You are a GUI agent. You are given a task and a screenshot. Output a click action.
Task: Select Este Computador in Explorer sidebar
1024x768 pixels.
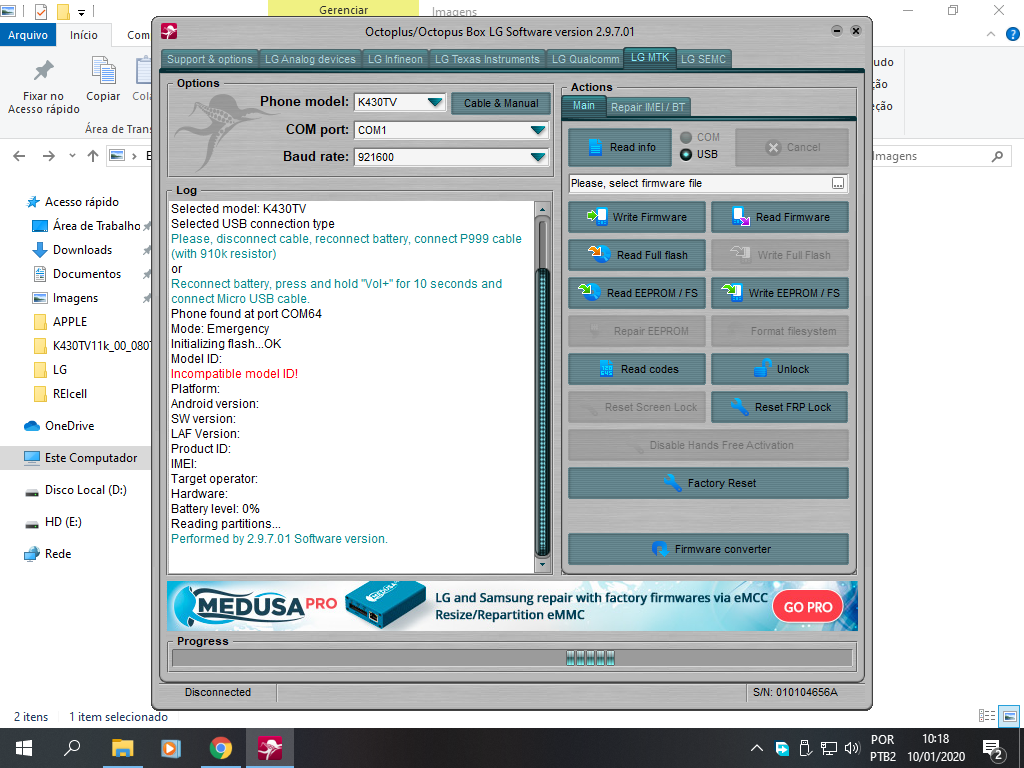pos(91,458)
